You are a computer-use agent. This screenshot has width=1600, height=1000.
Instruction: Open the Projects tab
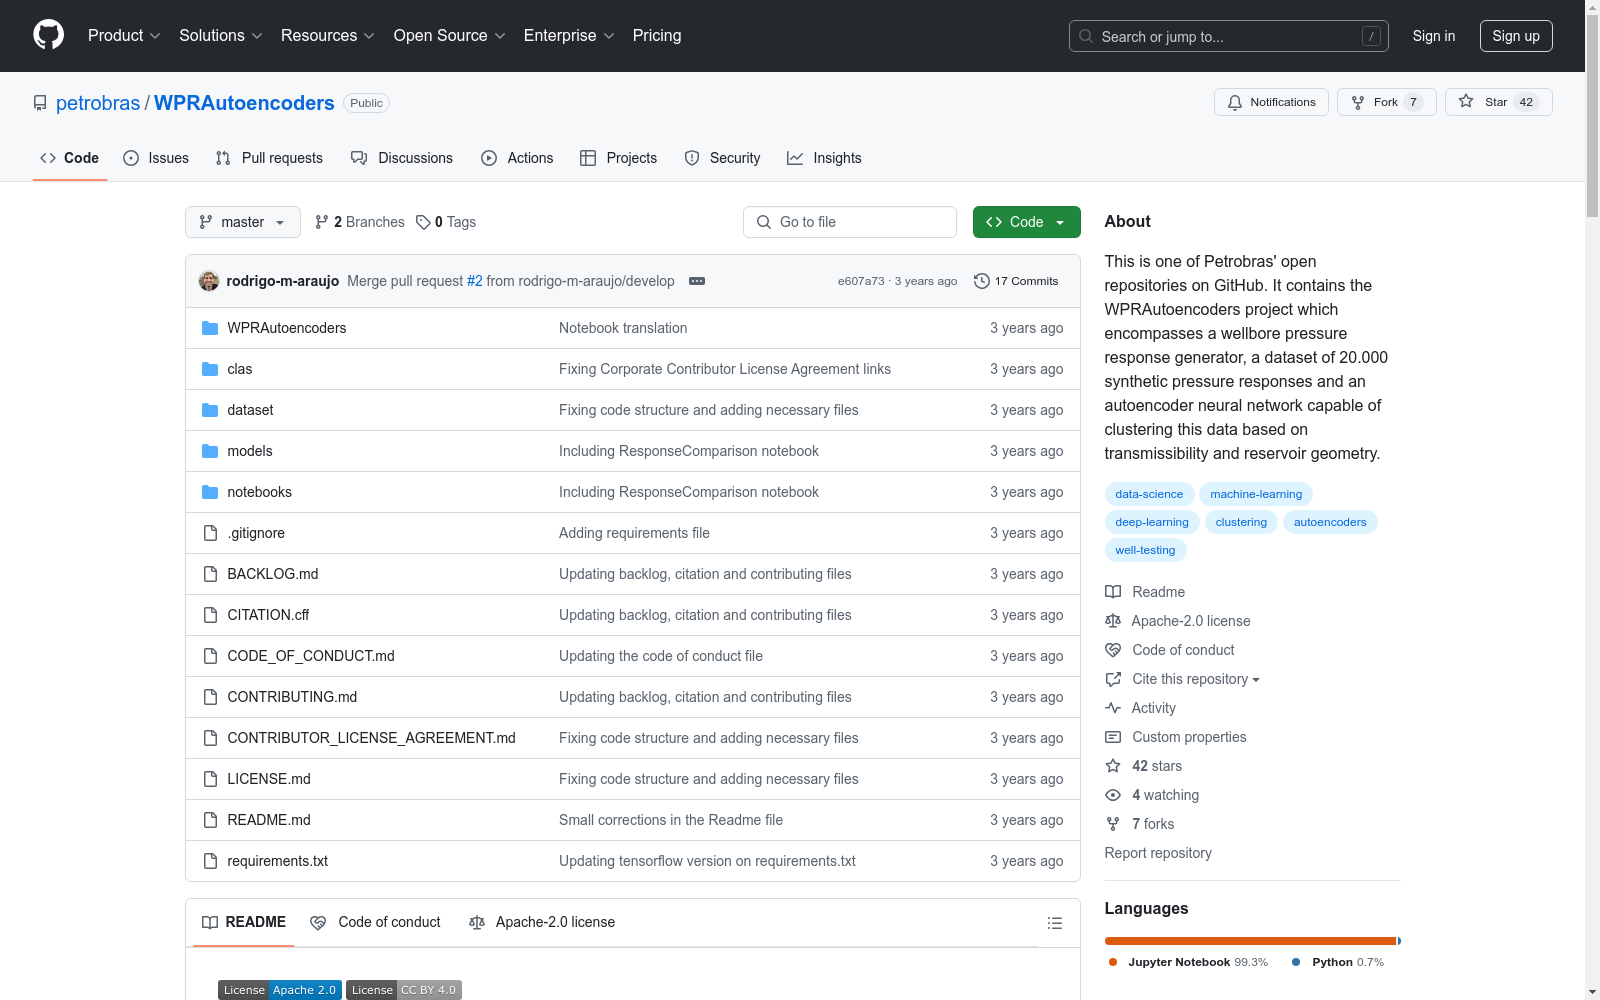coord(618,158)
